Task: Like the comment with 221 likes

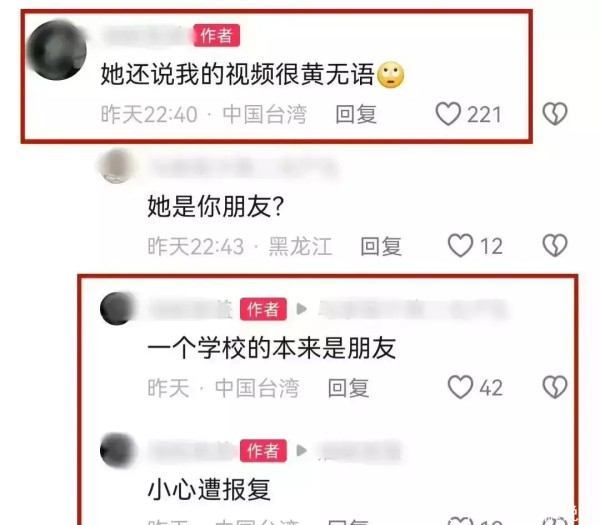Action: pos(448,114)
